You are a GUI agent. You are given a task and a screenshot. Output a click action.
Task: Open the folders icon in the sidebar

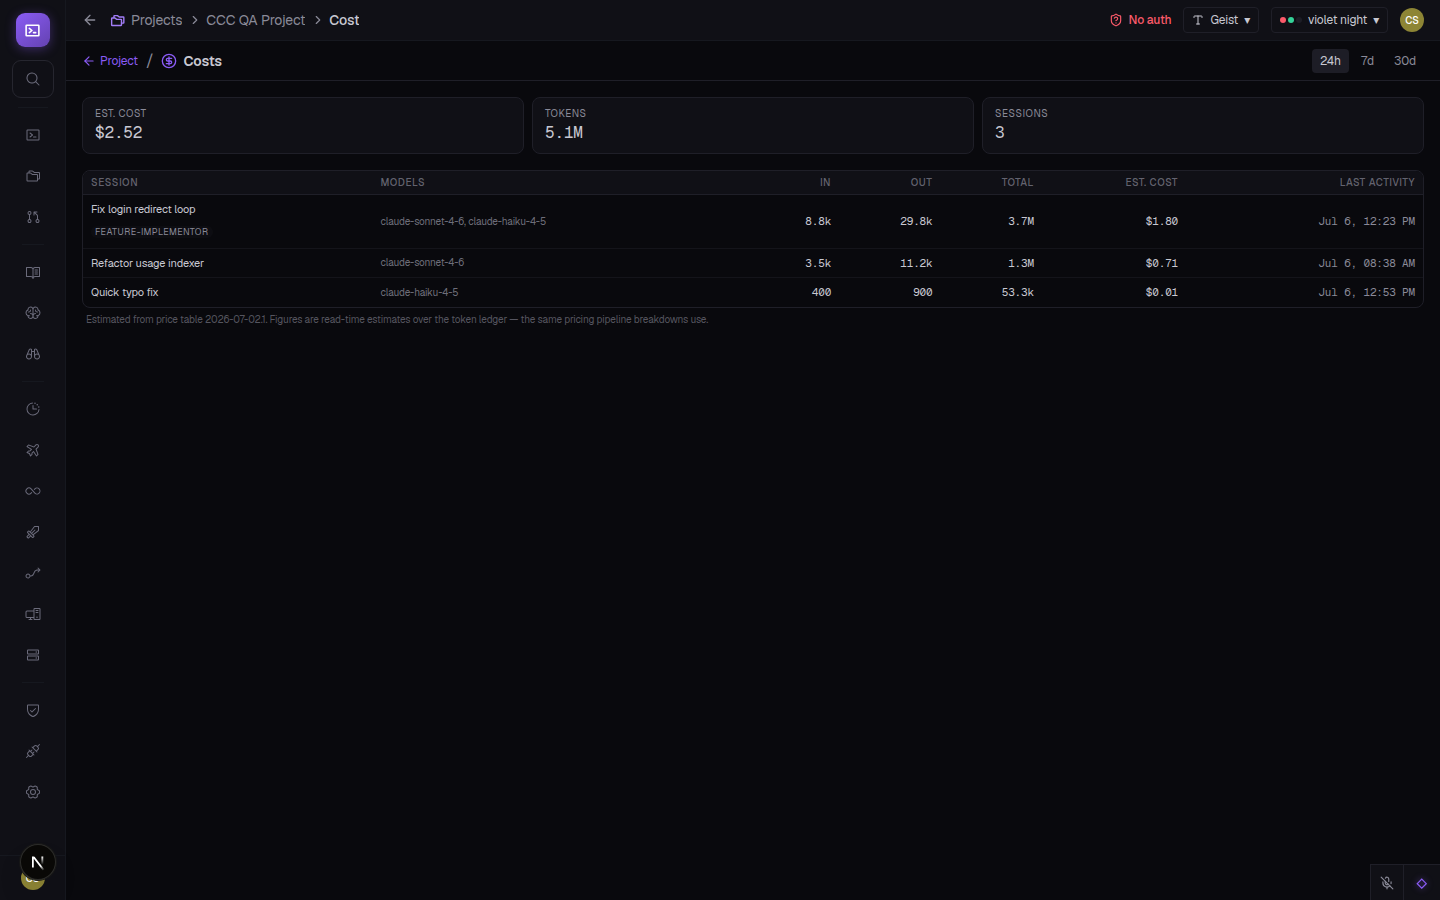tap(33, 176)
